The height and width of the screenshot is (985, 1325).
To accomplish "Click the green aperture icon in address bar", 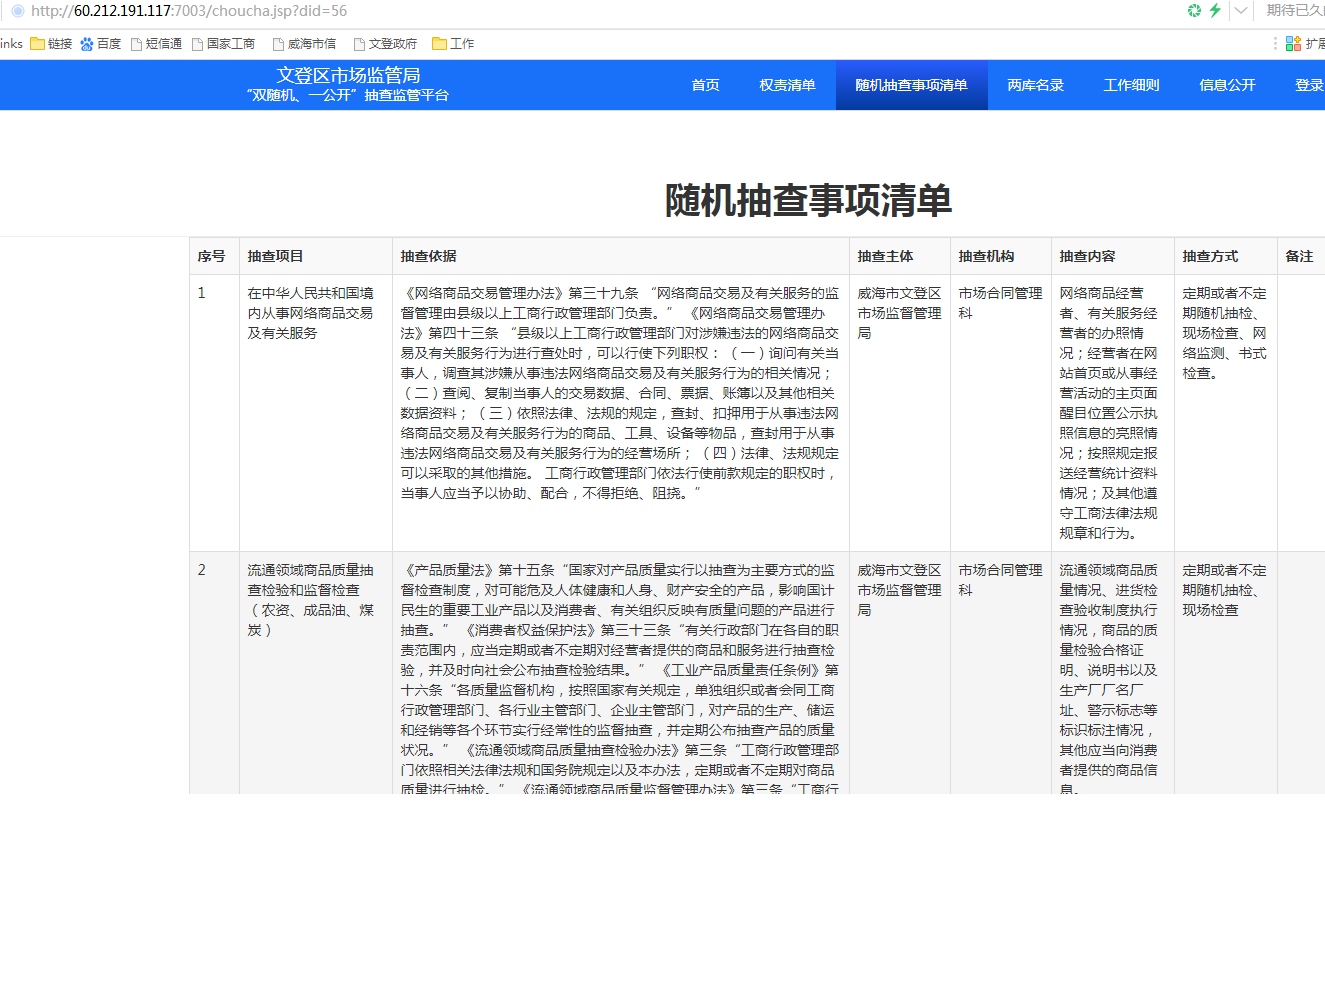I will tap(1194, 11).
